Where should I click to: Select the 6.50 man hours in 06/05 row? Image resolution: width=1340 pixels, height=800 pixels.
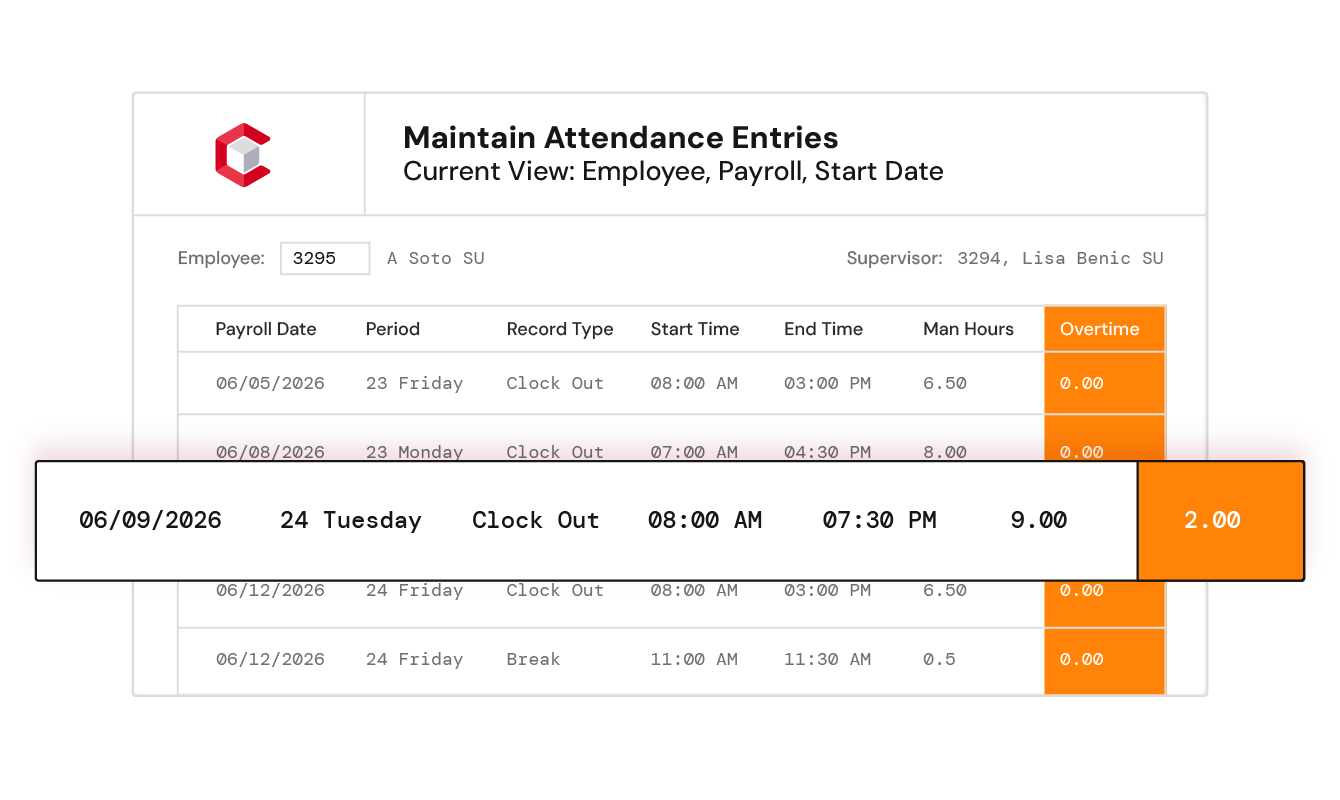945,383
